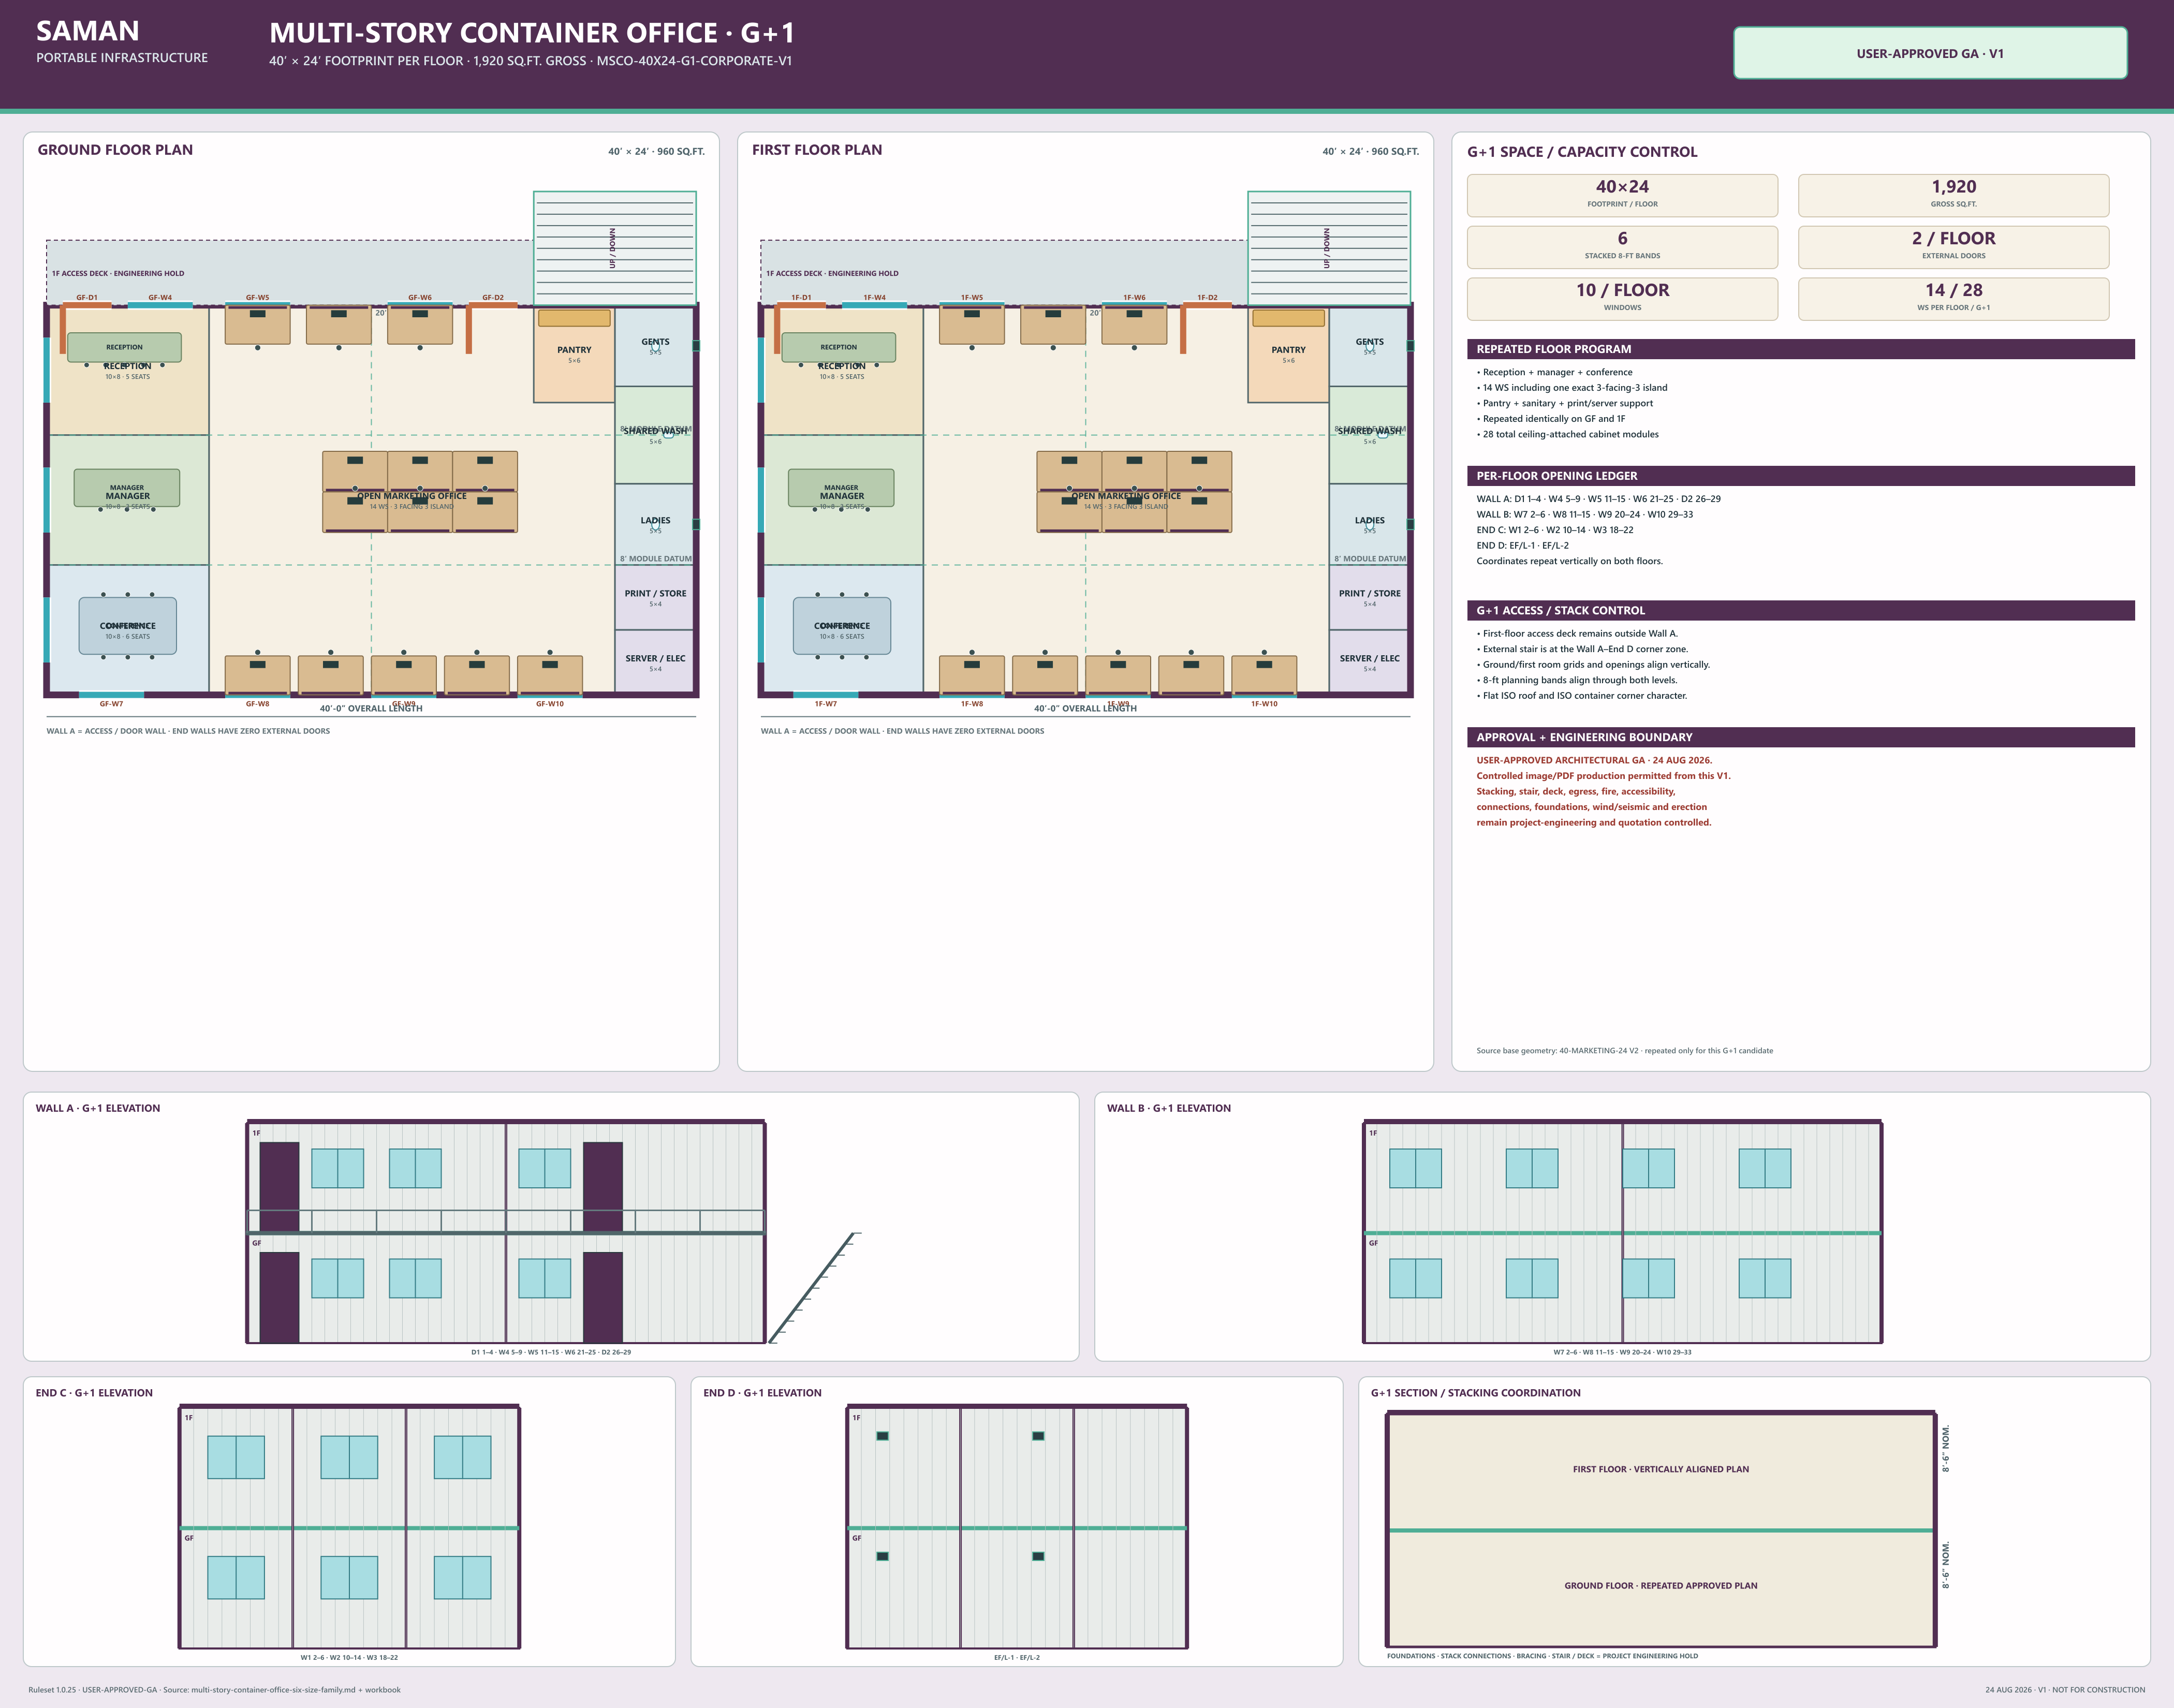This screenshot has height=1708, width=2174.
Task: Select the 40×24 FOOTPRINT / FLOOR card
Action: pos(1622,195)
